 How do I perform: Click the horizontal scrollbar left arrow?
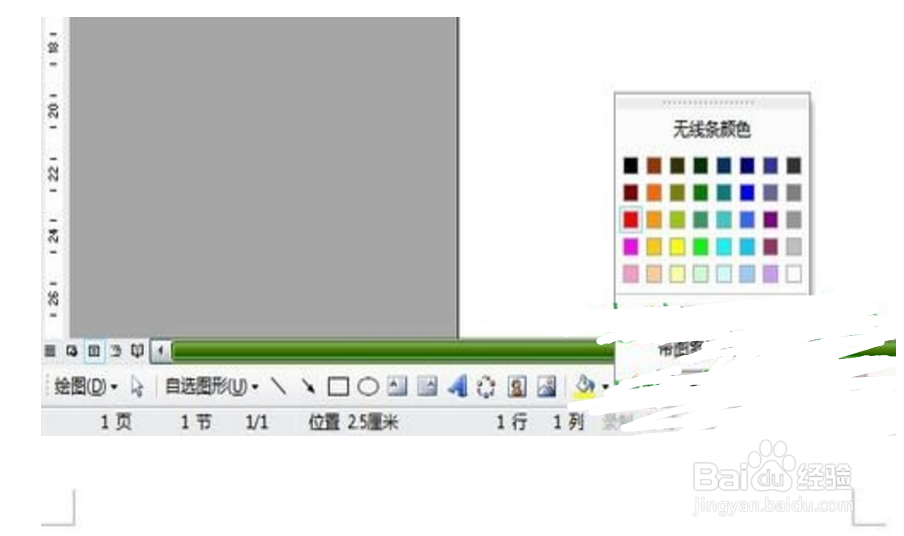tap(161, 350)
